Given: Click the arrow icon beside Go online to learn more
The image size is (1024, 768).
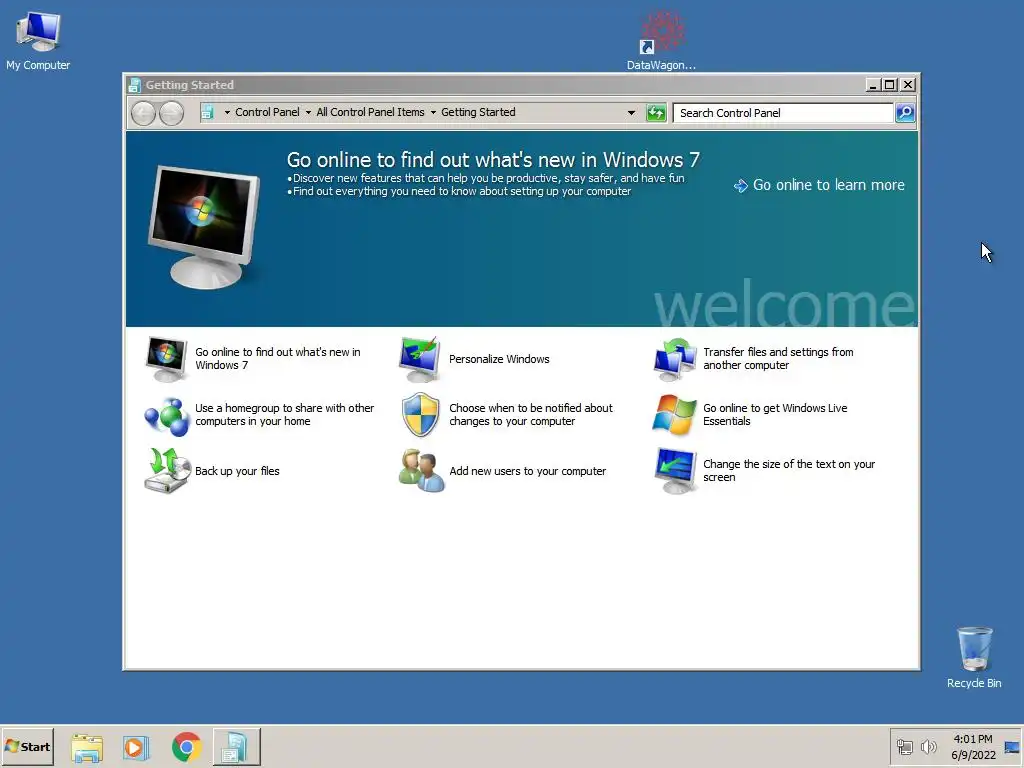Looking at the screenshot, I should [x=741, y=186].
